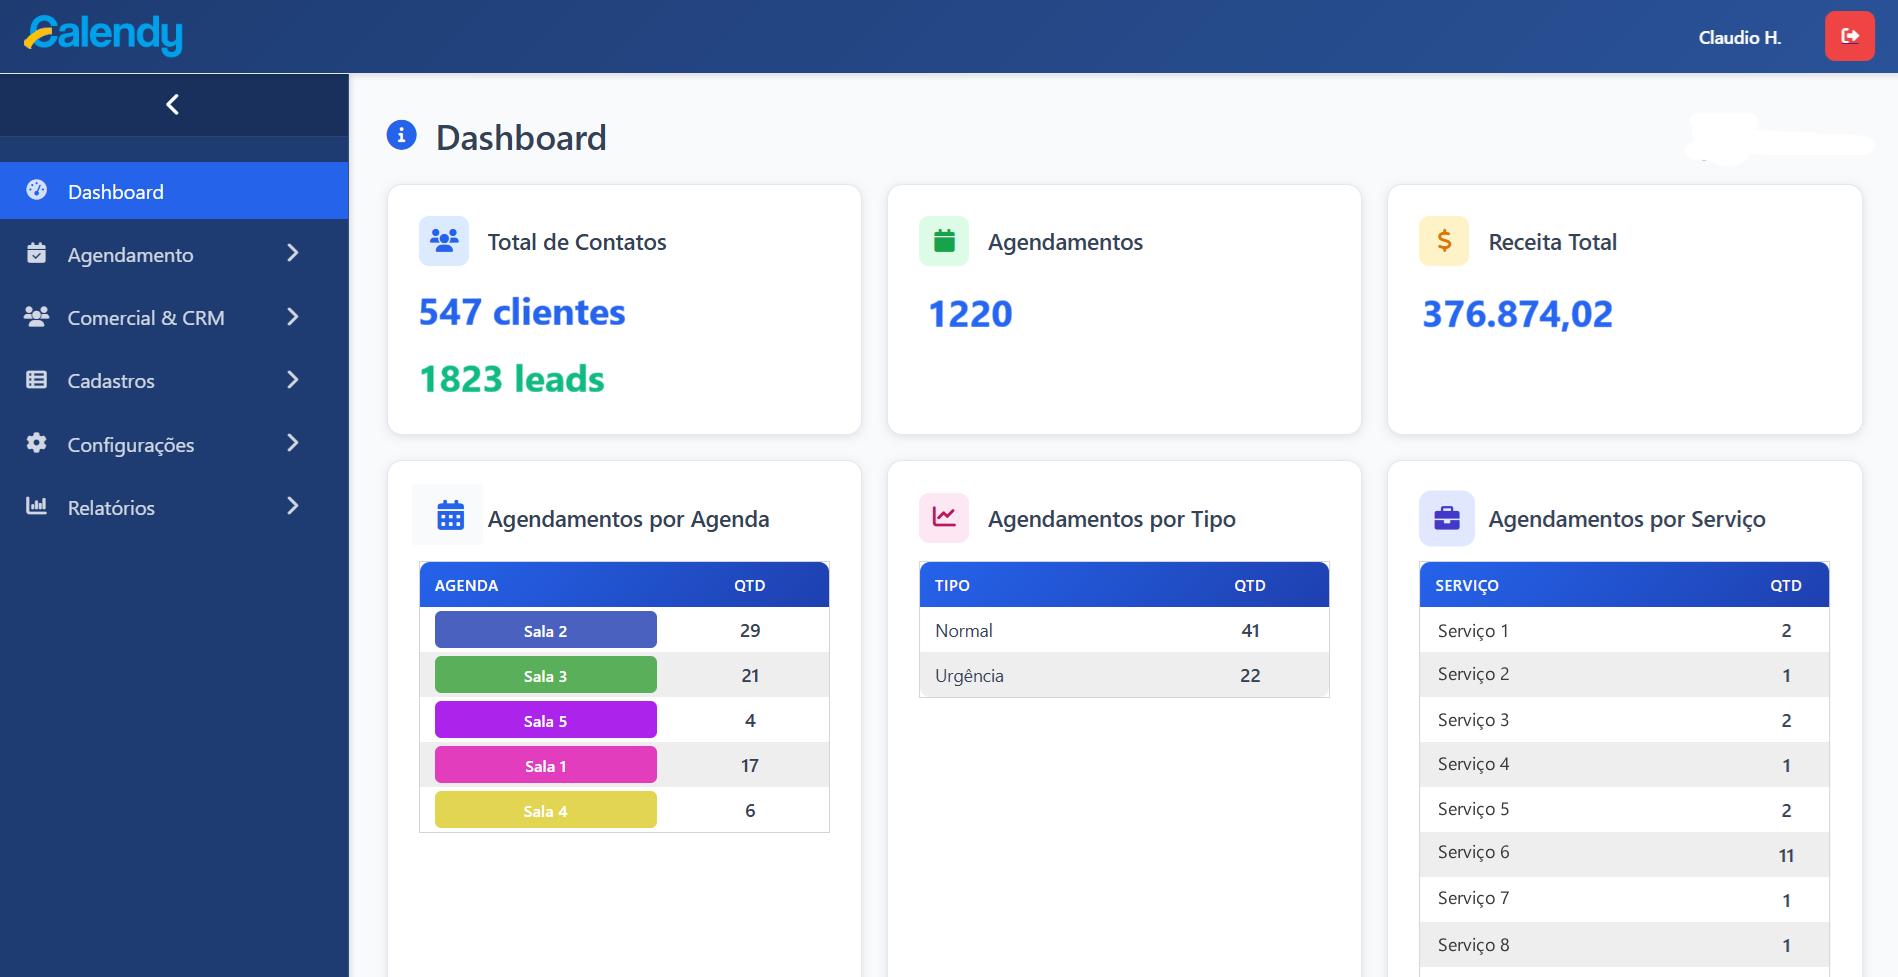Expand the Relatórios menu chevron

click(x=293, y=507)
